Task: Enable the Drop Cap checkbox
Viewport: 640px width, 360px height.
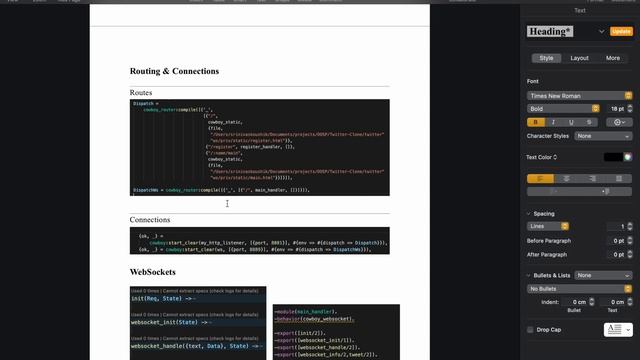Action: tap(530, 330)
